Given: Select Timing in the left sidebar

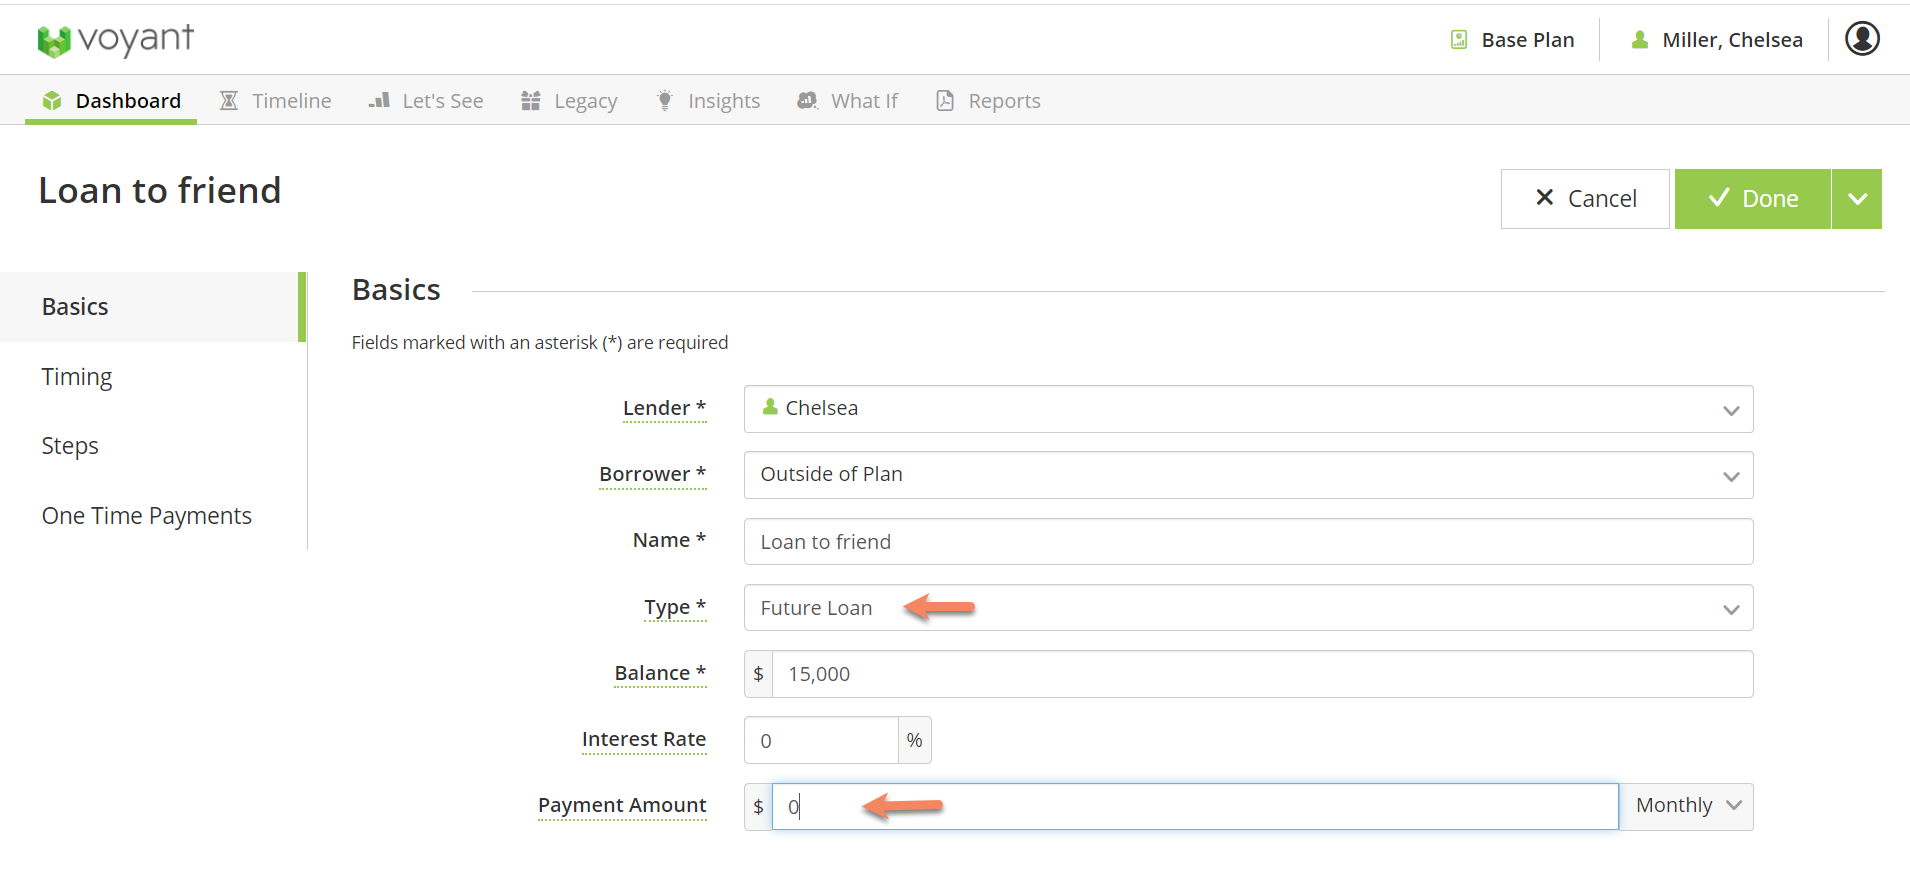Looking at the screenshot, I should tap(77, 377).
